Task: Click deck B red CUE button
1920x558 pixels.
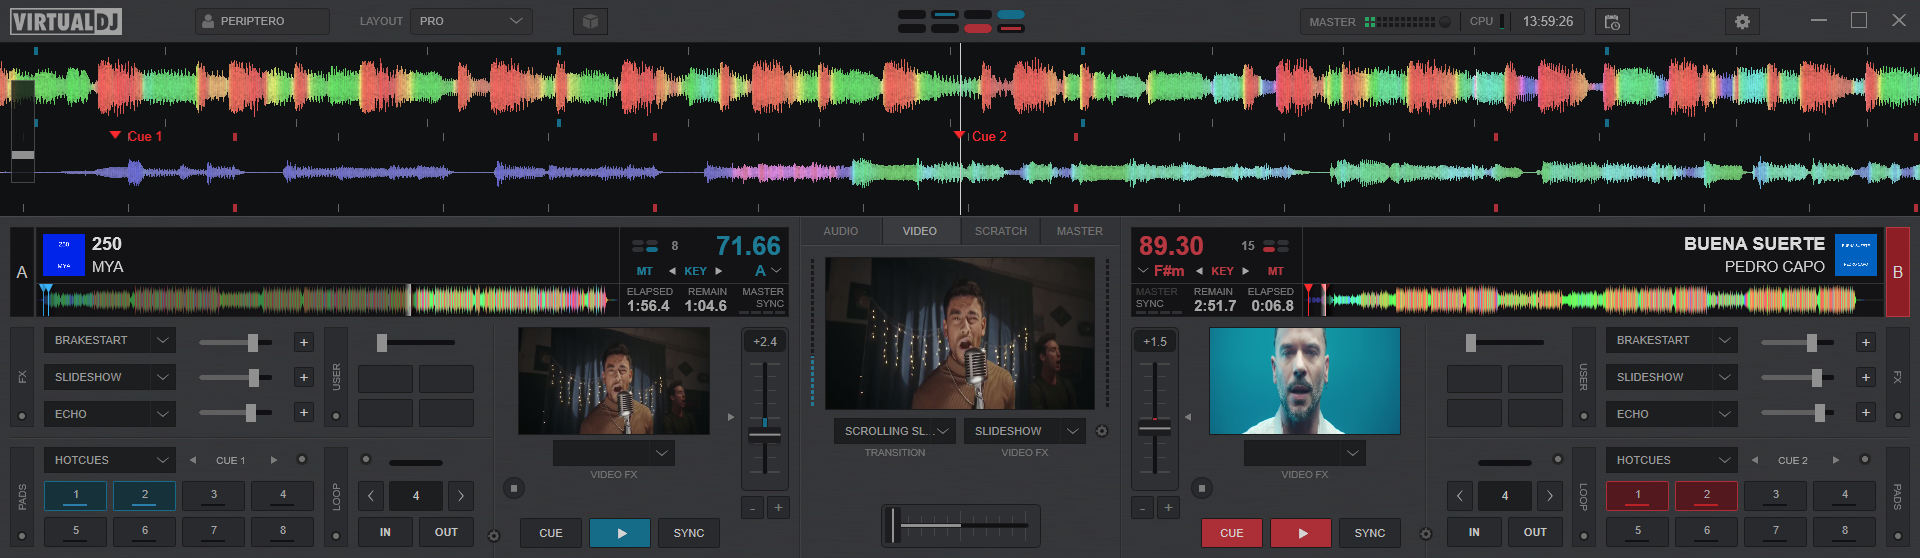Action: pos(1232,533)
